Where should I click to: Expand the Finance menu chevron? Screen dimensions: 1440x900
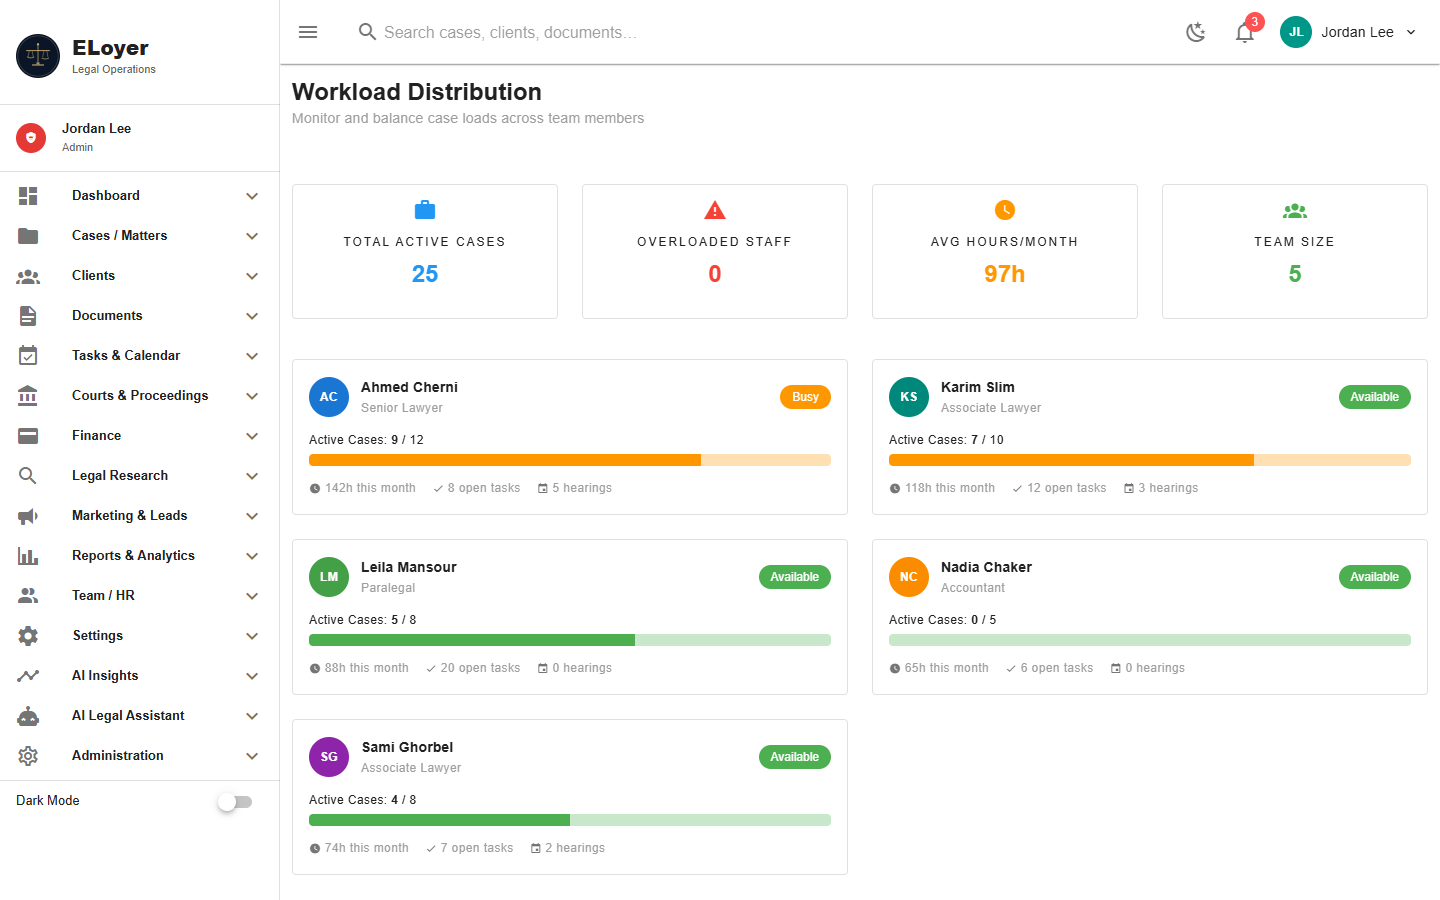[252, 436]
